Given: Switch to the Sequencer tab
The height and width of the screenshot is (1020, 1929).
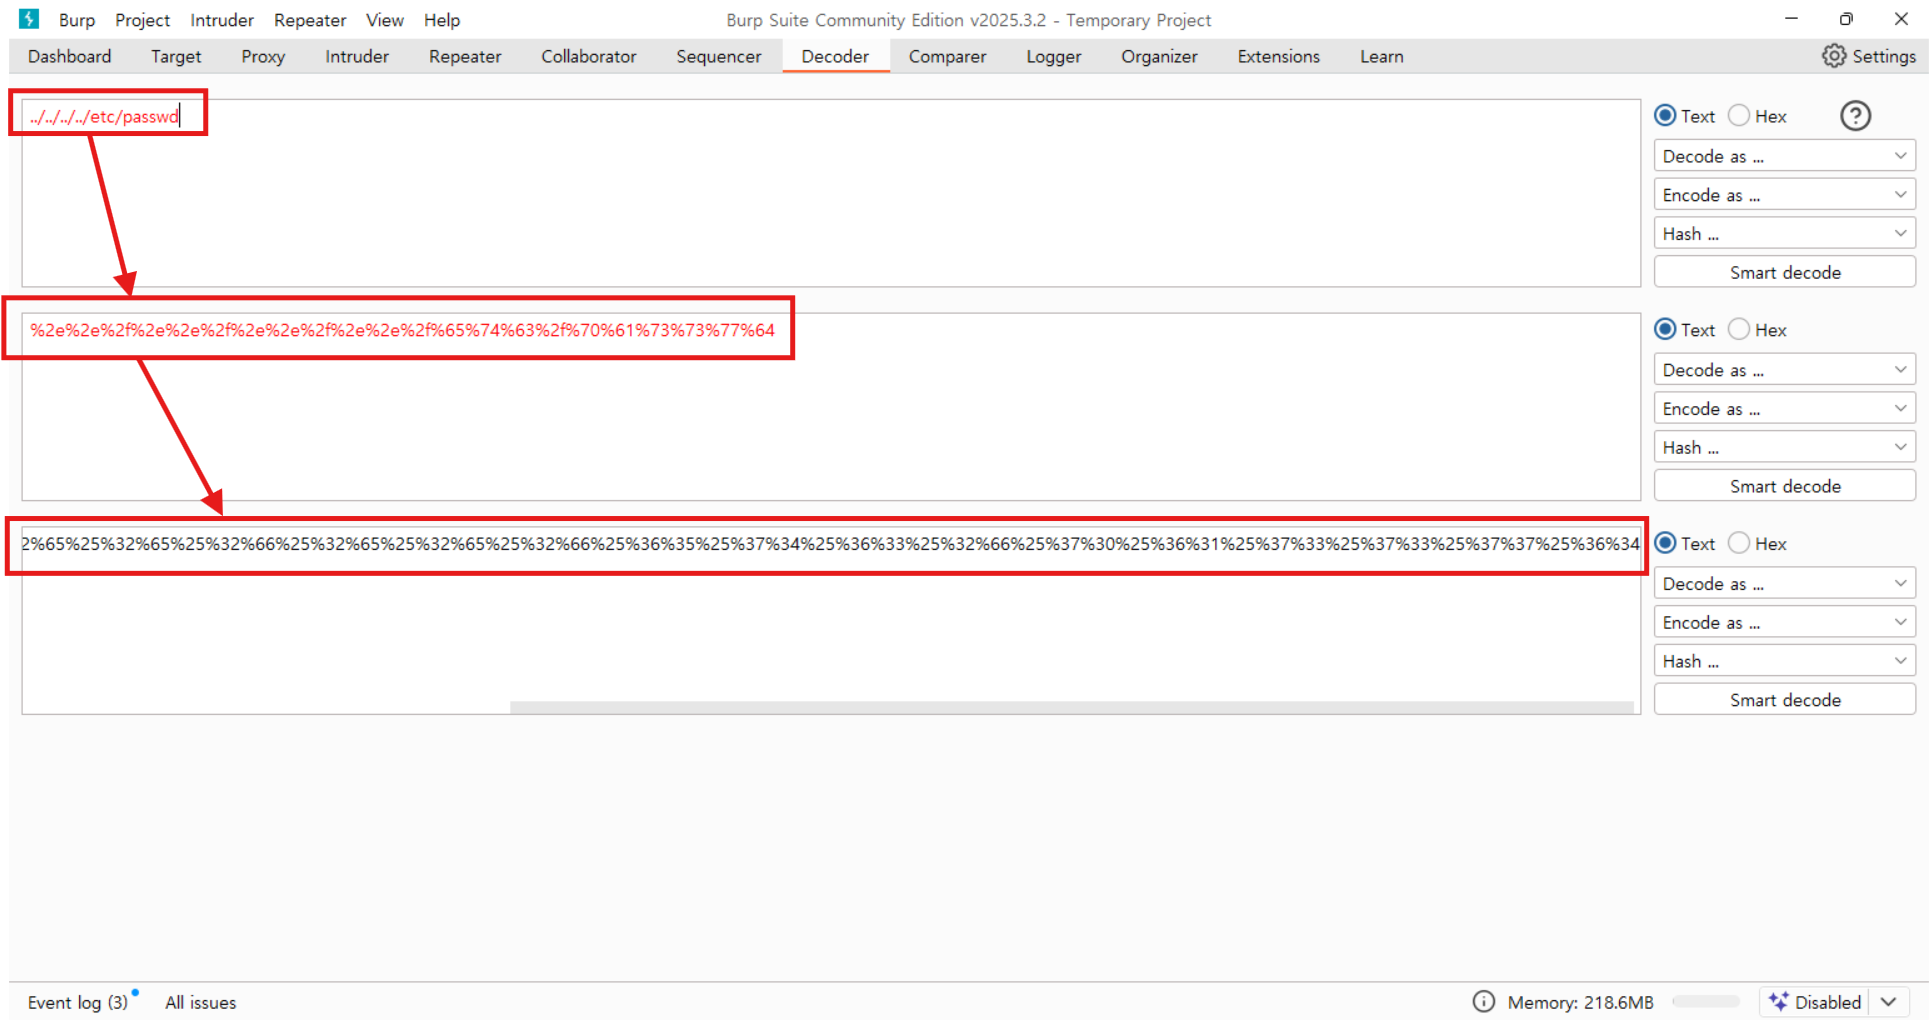Looking at the screenshot, I should click(719, 57).
